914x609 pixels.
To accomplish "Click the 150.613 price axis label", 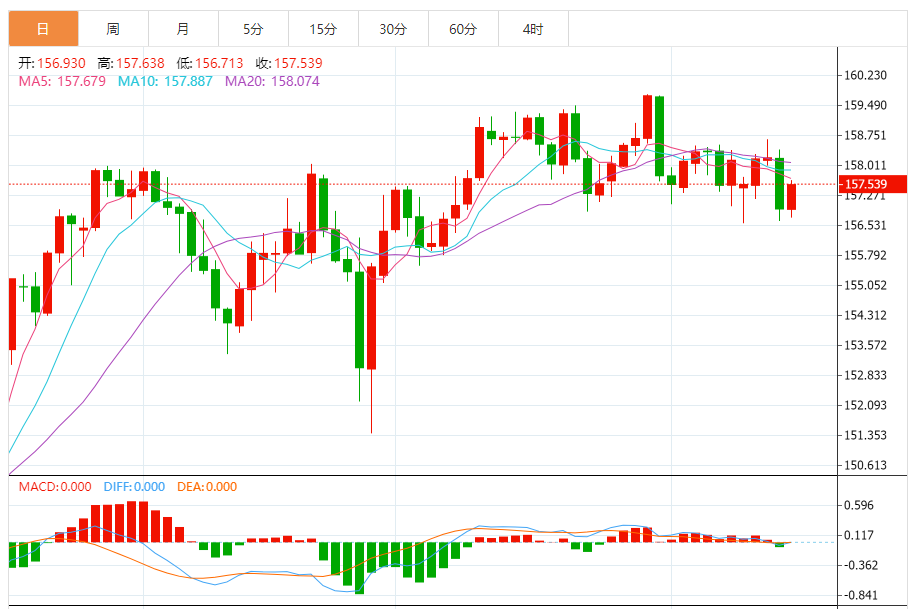I will (866, 465).
